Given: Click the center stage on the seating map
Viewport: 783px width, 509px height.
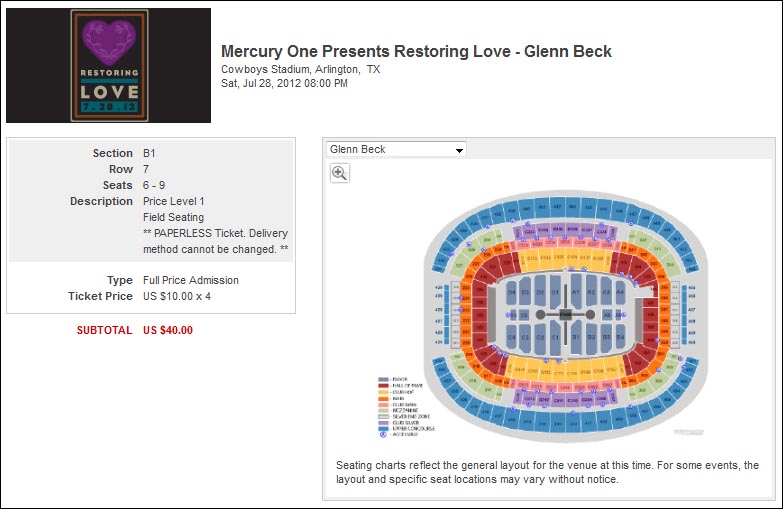Looking at the screenshot, I should coord(565,315).
